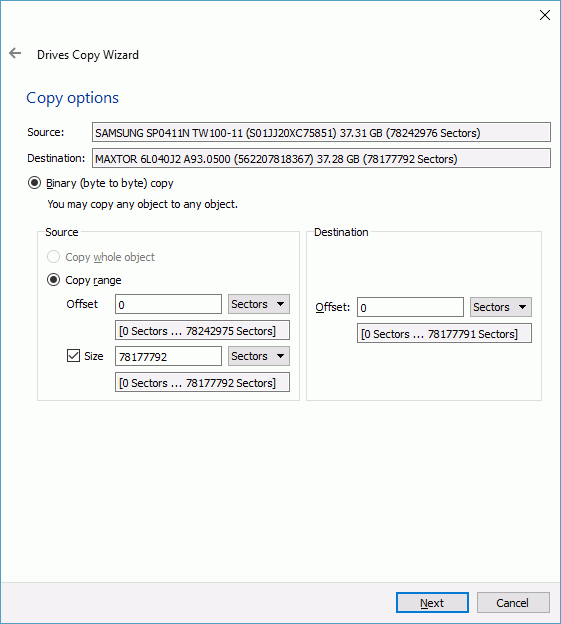Screen dimensions: 561x624
Task: Click the destination offset range info box
Action: coord(444,333)
